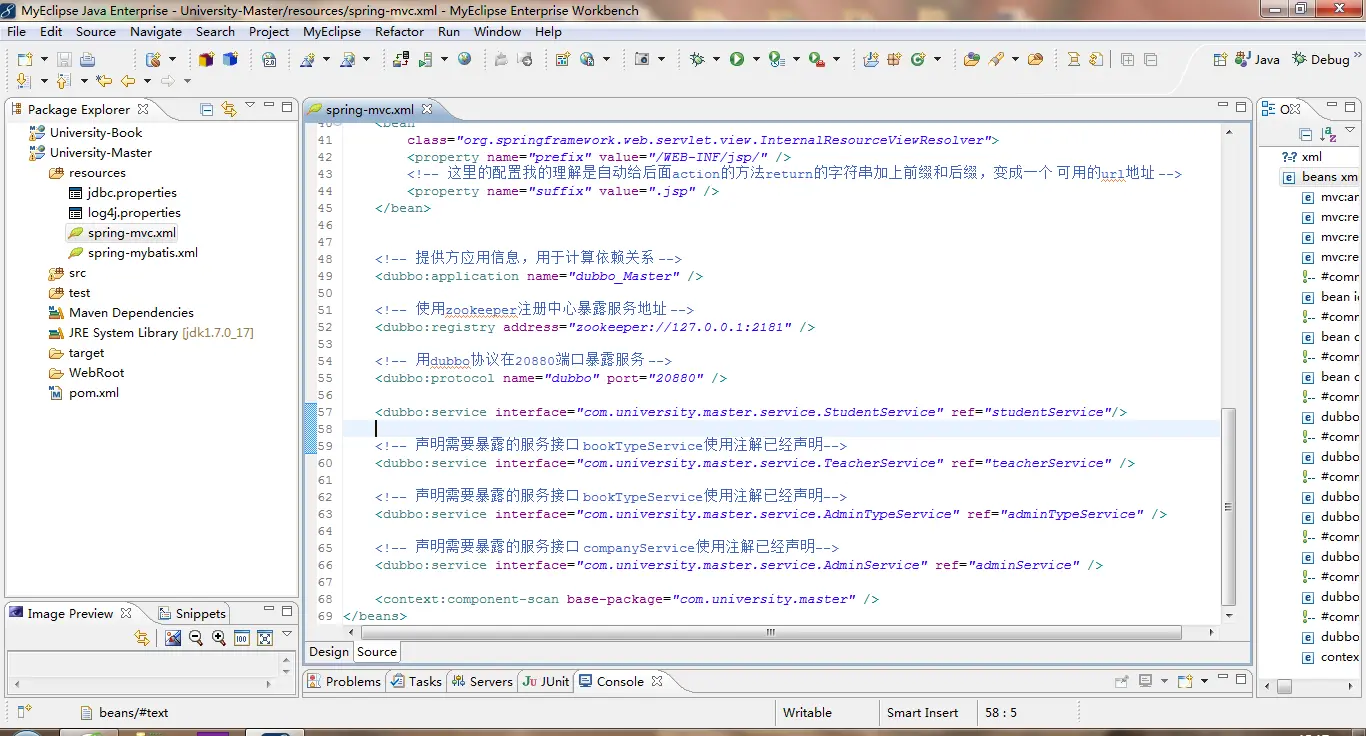Switch to the Servers tab

(483, 681)
